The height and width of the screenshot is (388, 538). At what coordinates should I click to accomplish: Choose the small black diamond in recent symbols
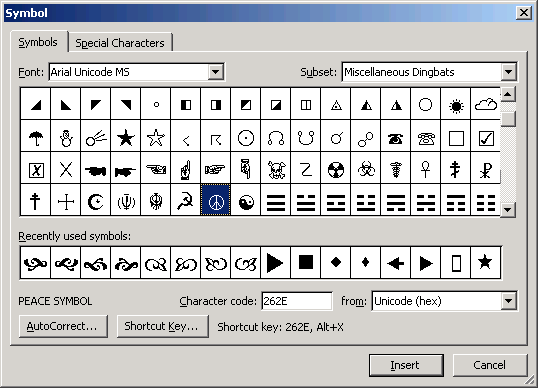click(x=366, y=263)
